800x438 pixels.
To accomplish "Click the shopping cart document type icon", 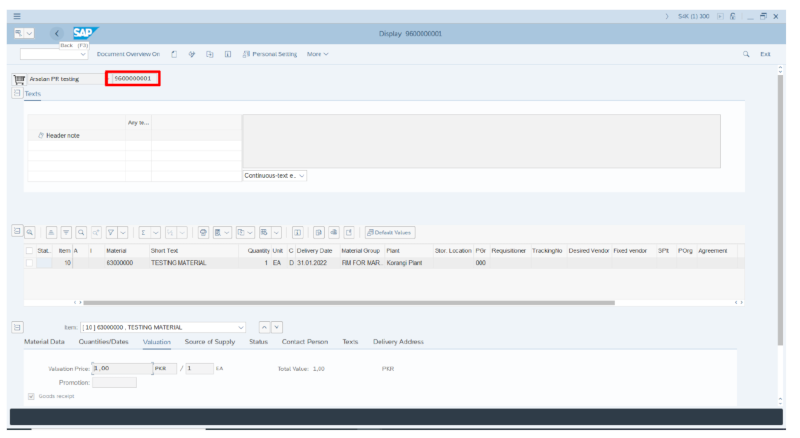I will pyautogui.click(x=18, y=78).
